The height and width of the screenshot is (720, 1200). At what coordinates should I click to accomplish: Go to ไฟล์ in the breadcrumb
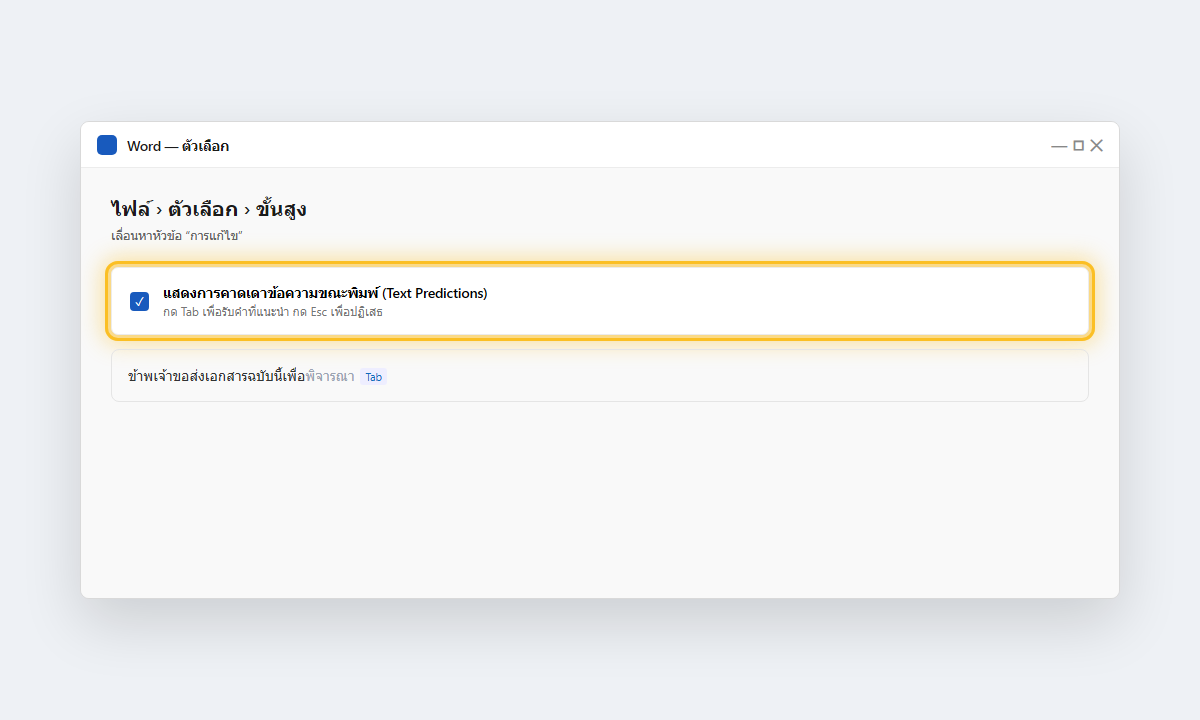[131, 210]
